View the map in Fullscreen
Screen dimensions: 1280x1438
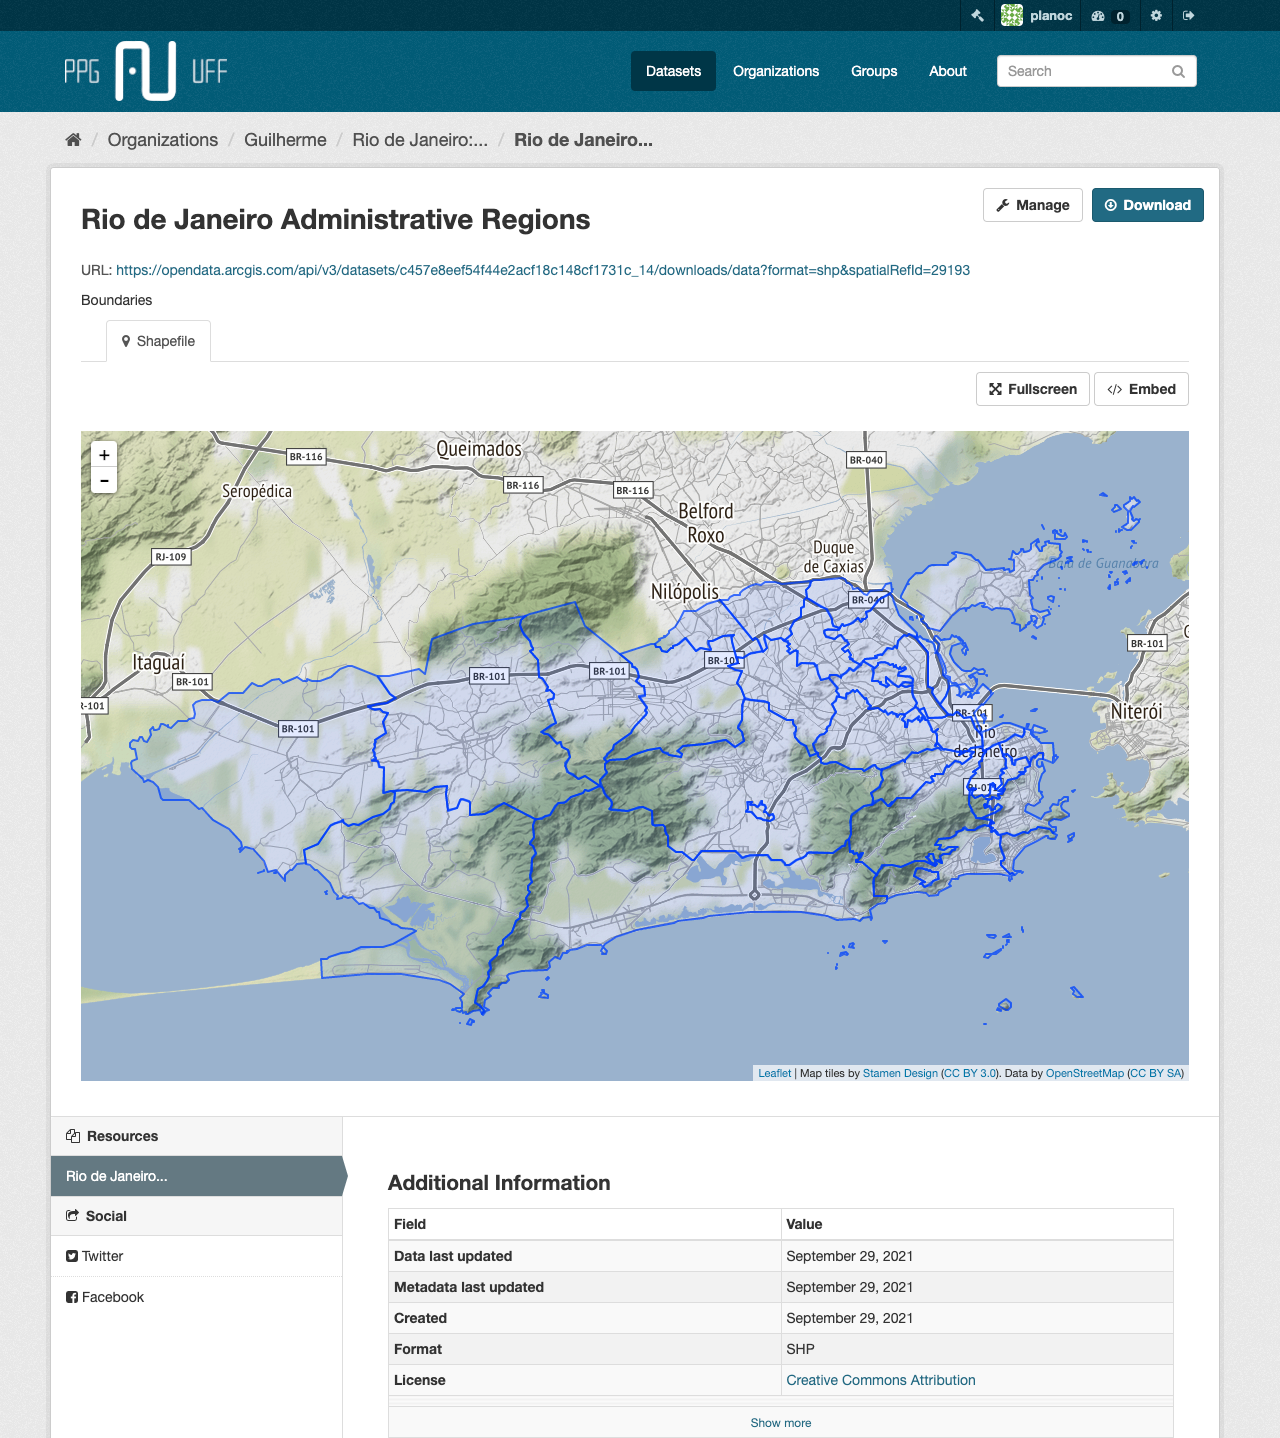1033,389
